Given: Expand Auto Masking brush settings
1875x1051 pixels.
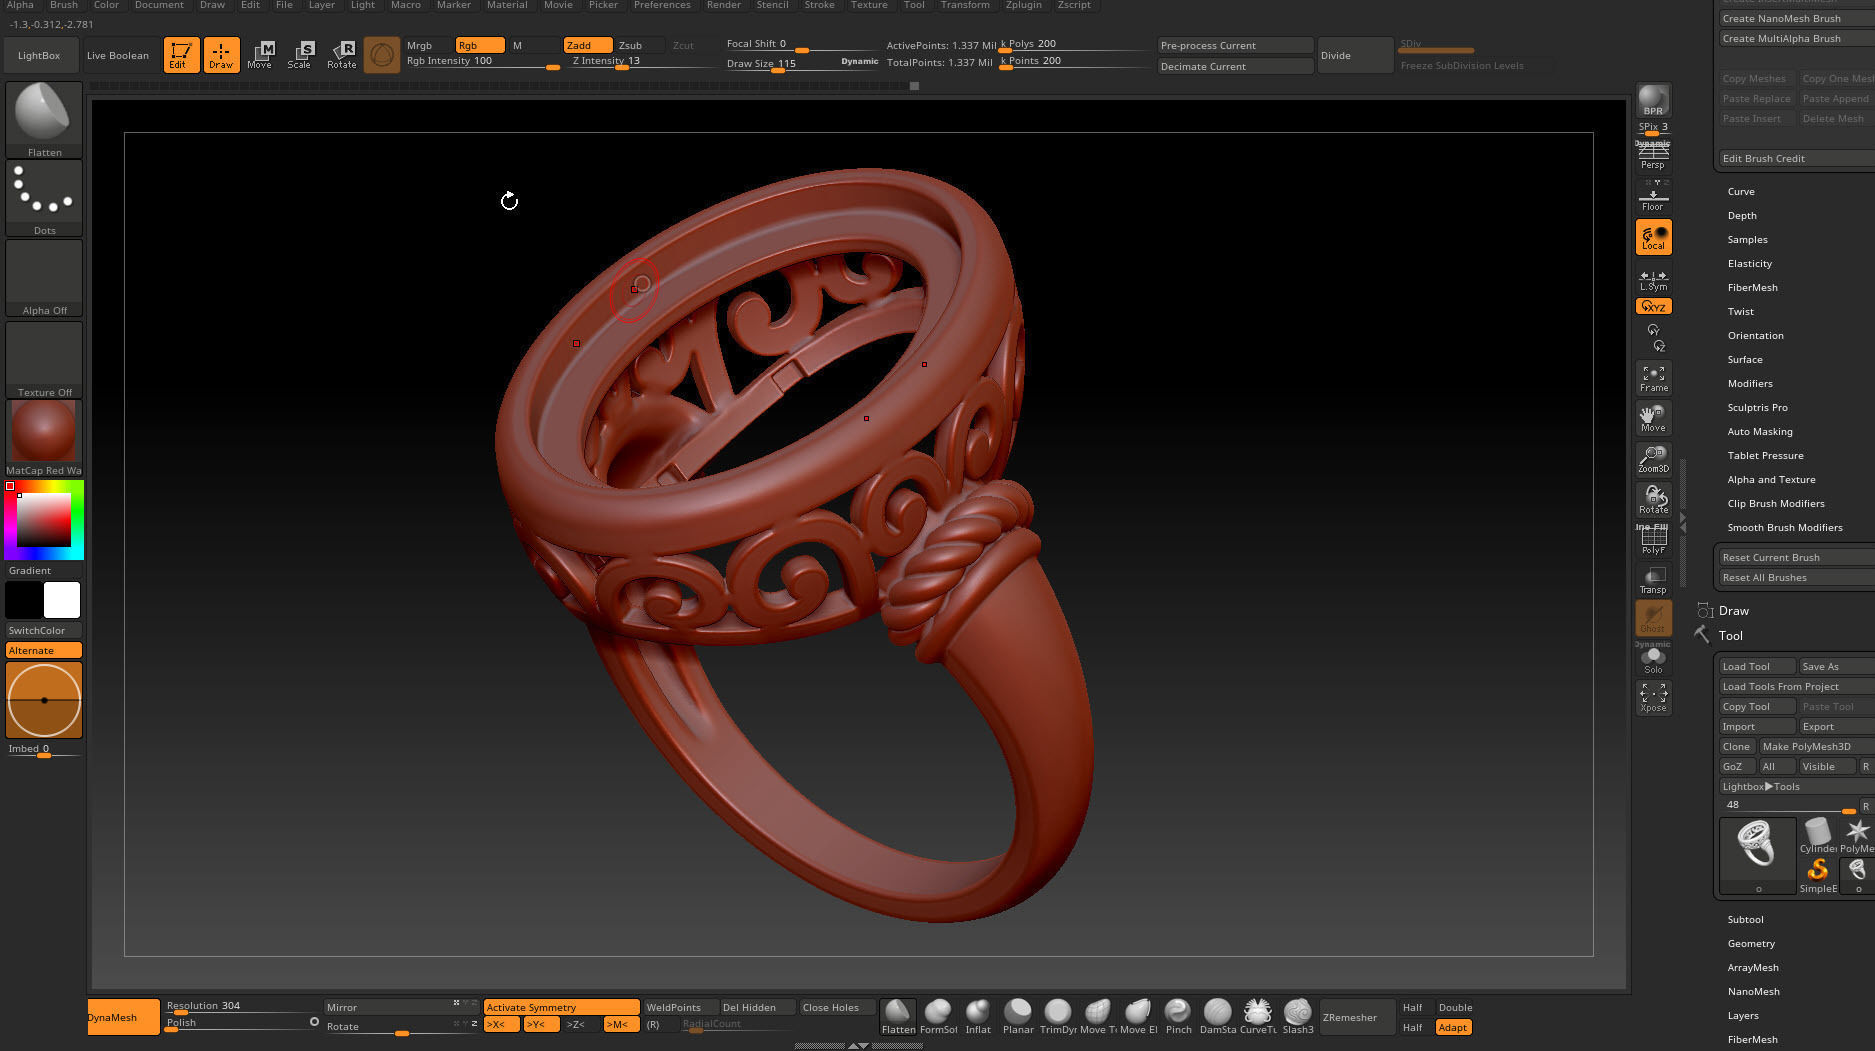Looking at the screenshot, I should (1760, 431).
